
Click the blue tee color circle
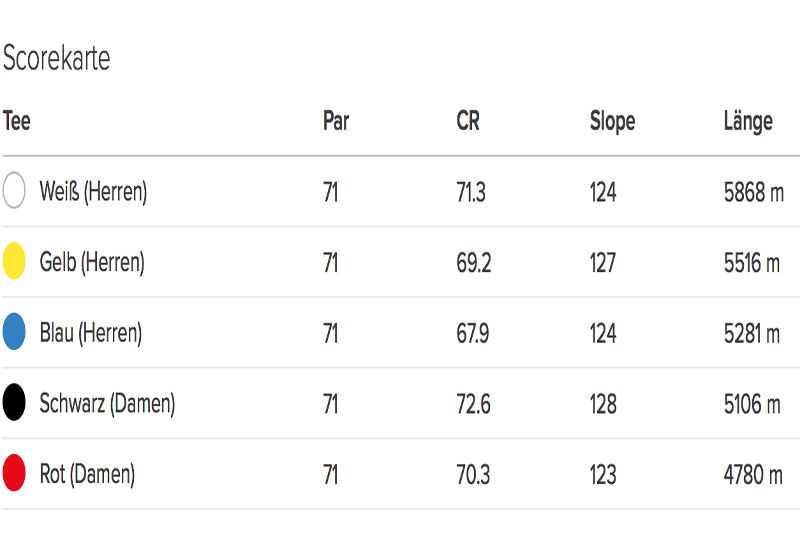point(14,331)
